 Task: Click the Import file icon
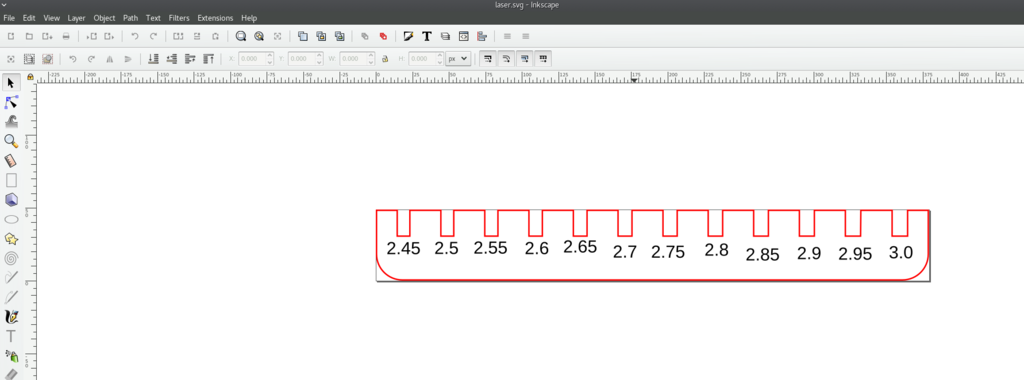click(91, 37)
